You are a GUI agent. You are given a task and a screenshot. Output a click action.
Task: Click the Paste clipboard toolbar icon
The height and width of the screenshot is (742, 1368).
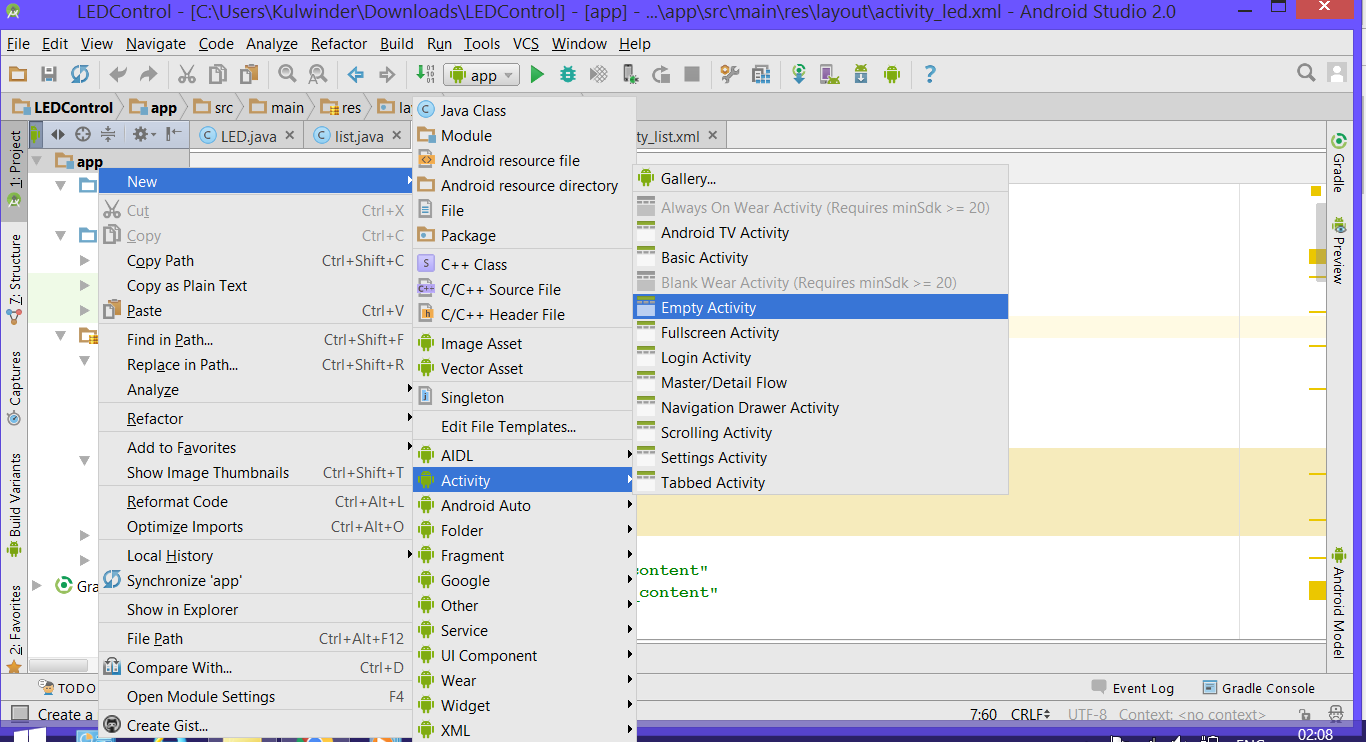click(x=249, y=74)
